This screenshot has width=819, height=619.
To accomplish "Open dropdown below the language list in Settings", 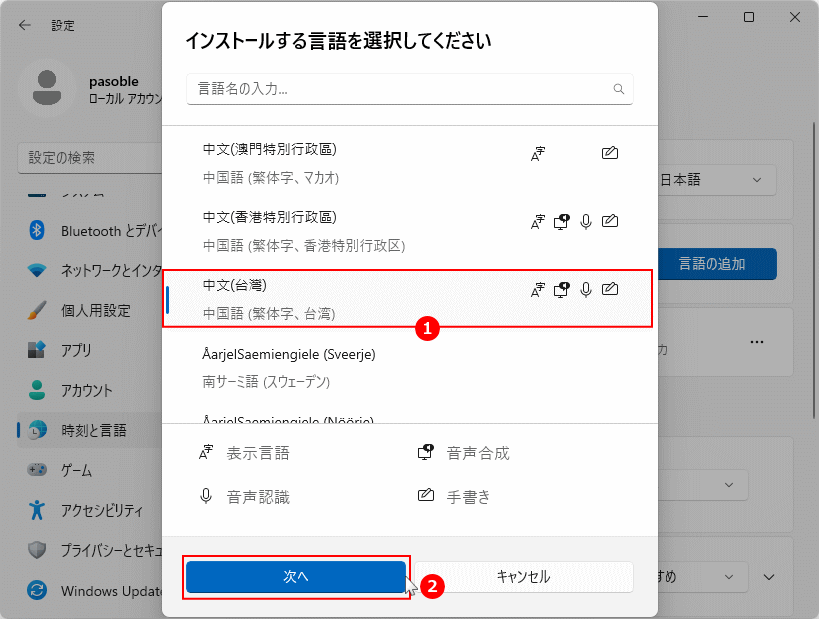I will tap(703, 485).
